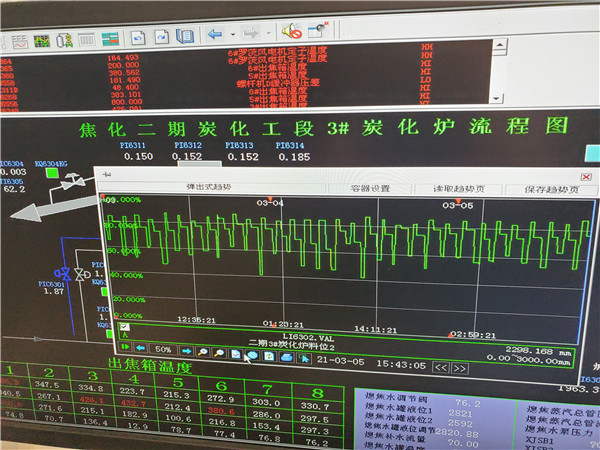Open dropdown arrow next to forward button
The image size is (600, 450).
267,35
